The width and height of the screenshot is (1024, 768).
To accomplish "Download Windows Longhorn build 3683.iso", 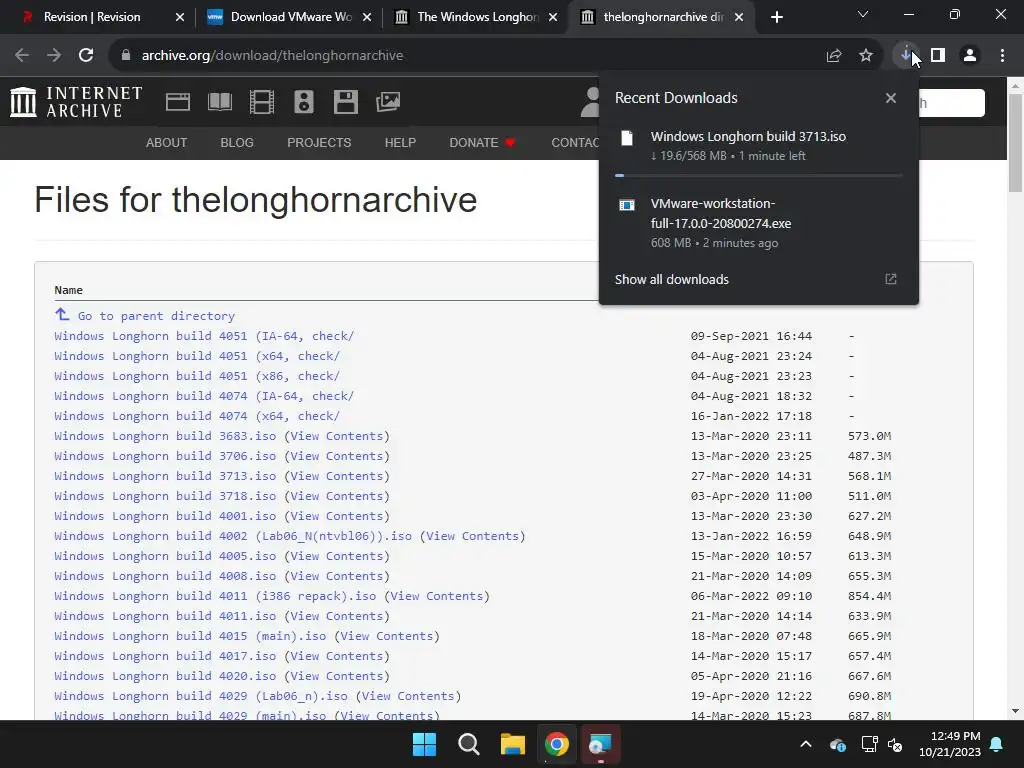I will 165,436.
